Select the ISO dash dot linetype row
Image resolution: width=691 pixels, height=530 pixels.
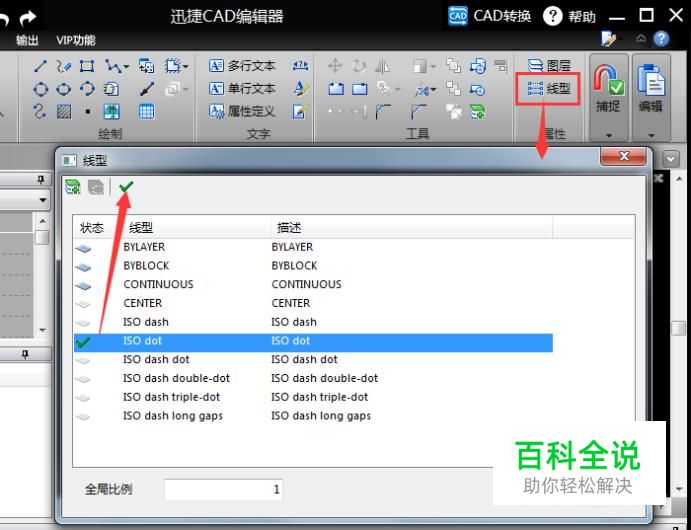click(x=313, y=360)
